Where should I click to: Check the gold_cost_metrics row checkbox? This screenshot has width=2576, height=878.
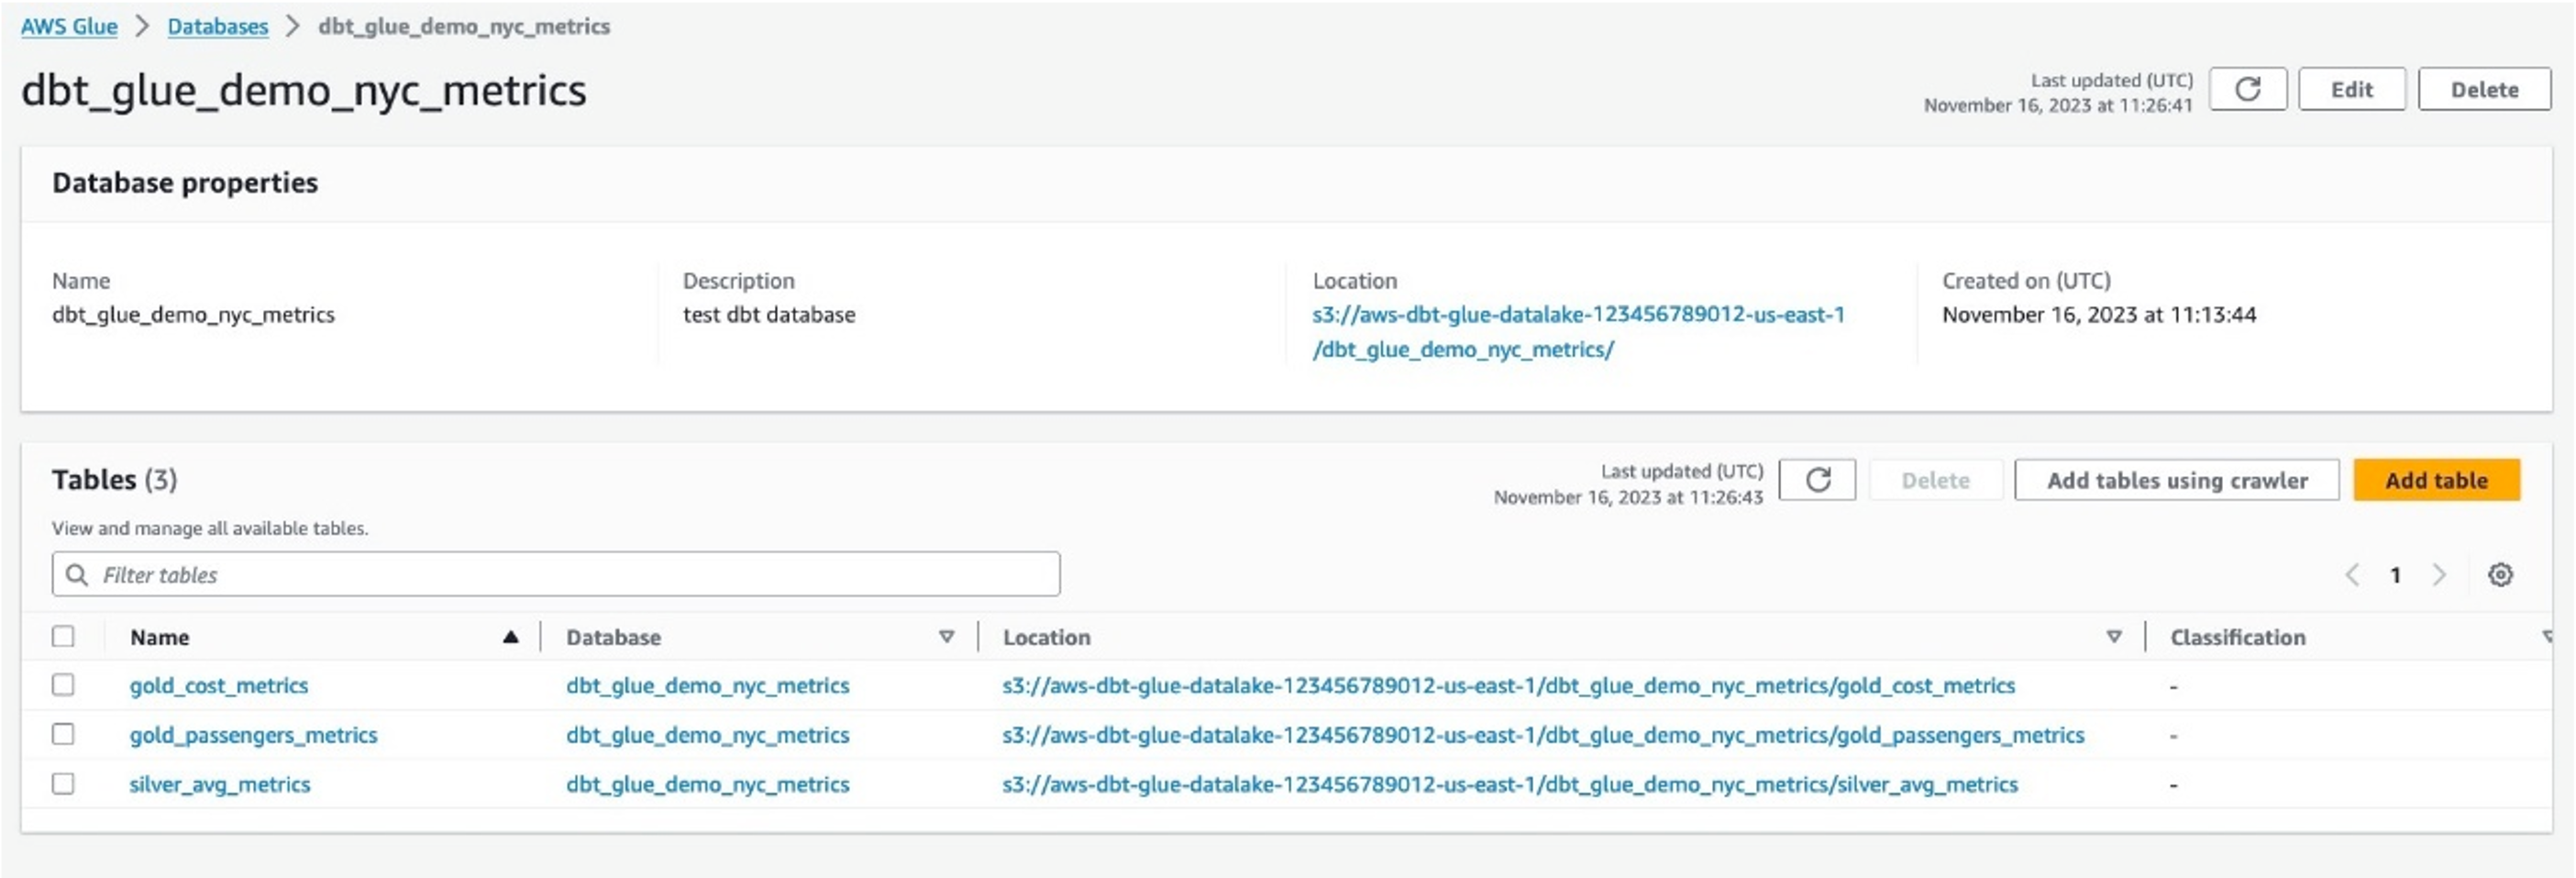pos(63,685)
